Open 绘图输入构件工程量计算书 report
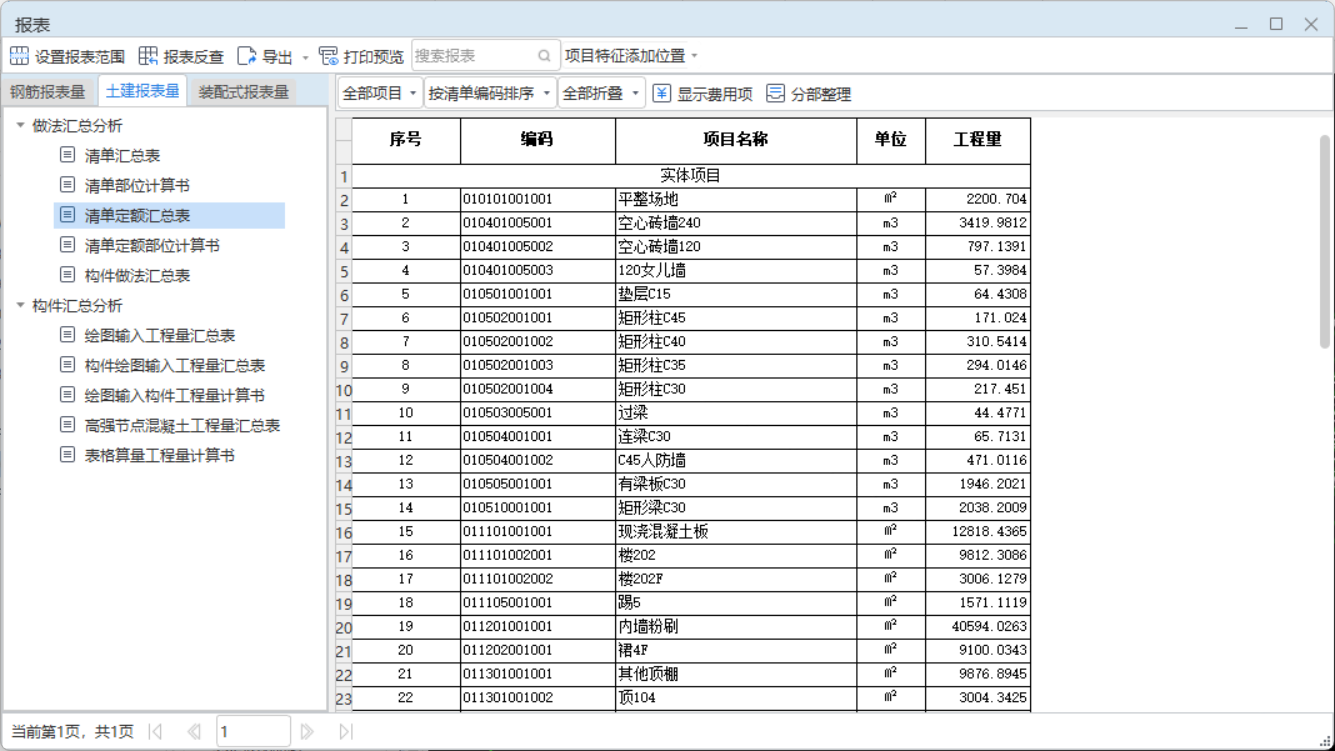The image size is (1335, 751). (x=175, y=395)
